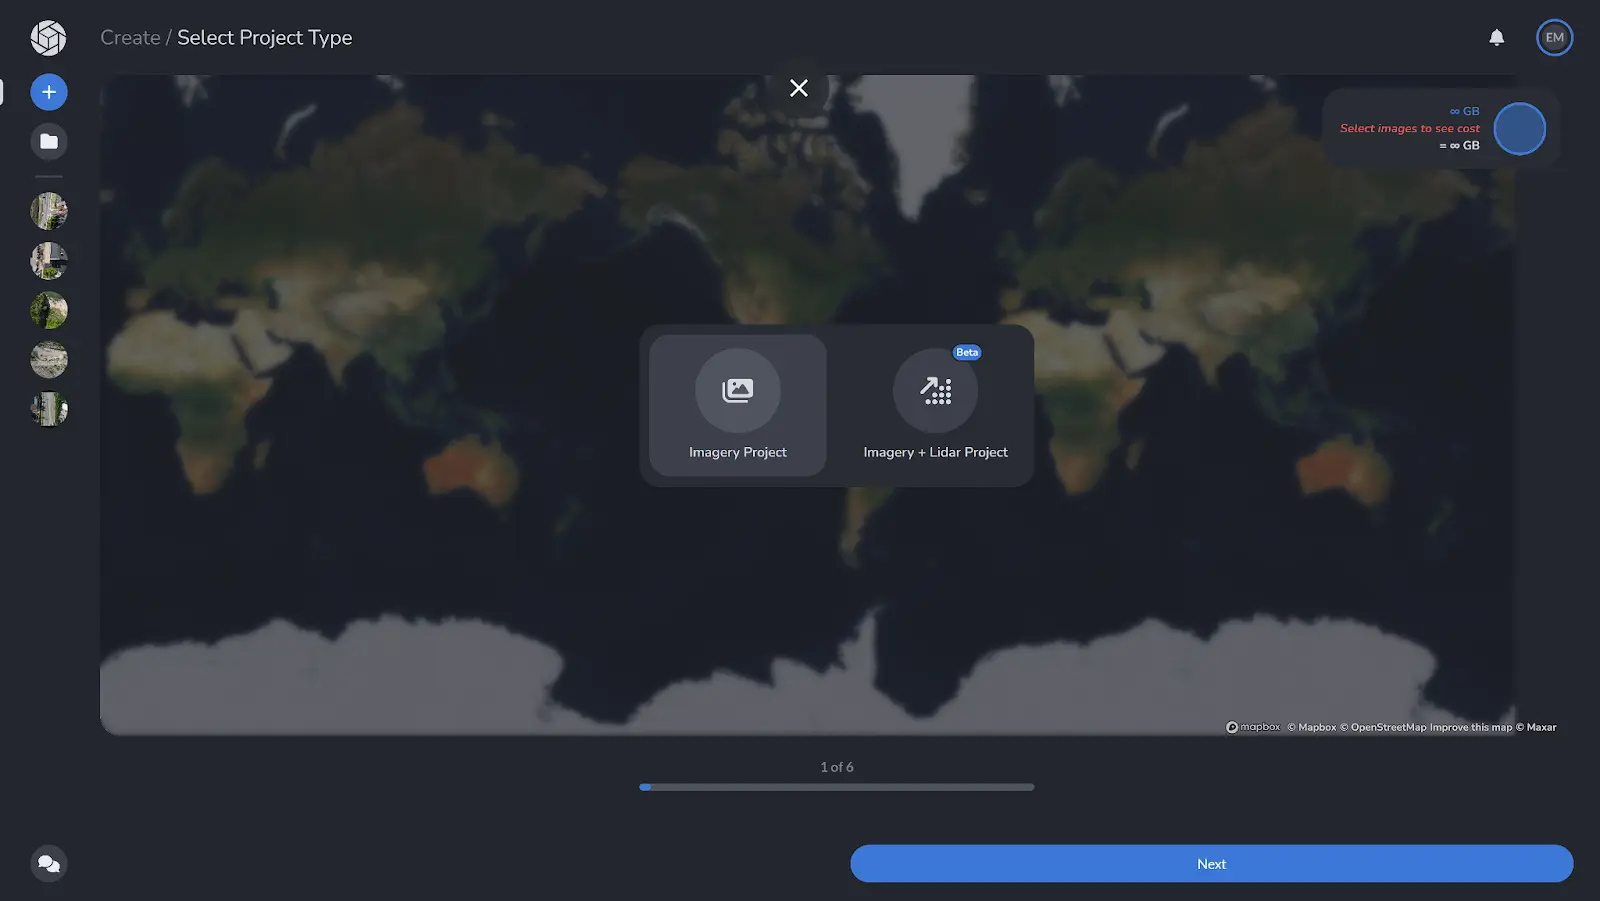Open the Create breadcrumb link

[129, 37]
